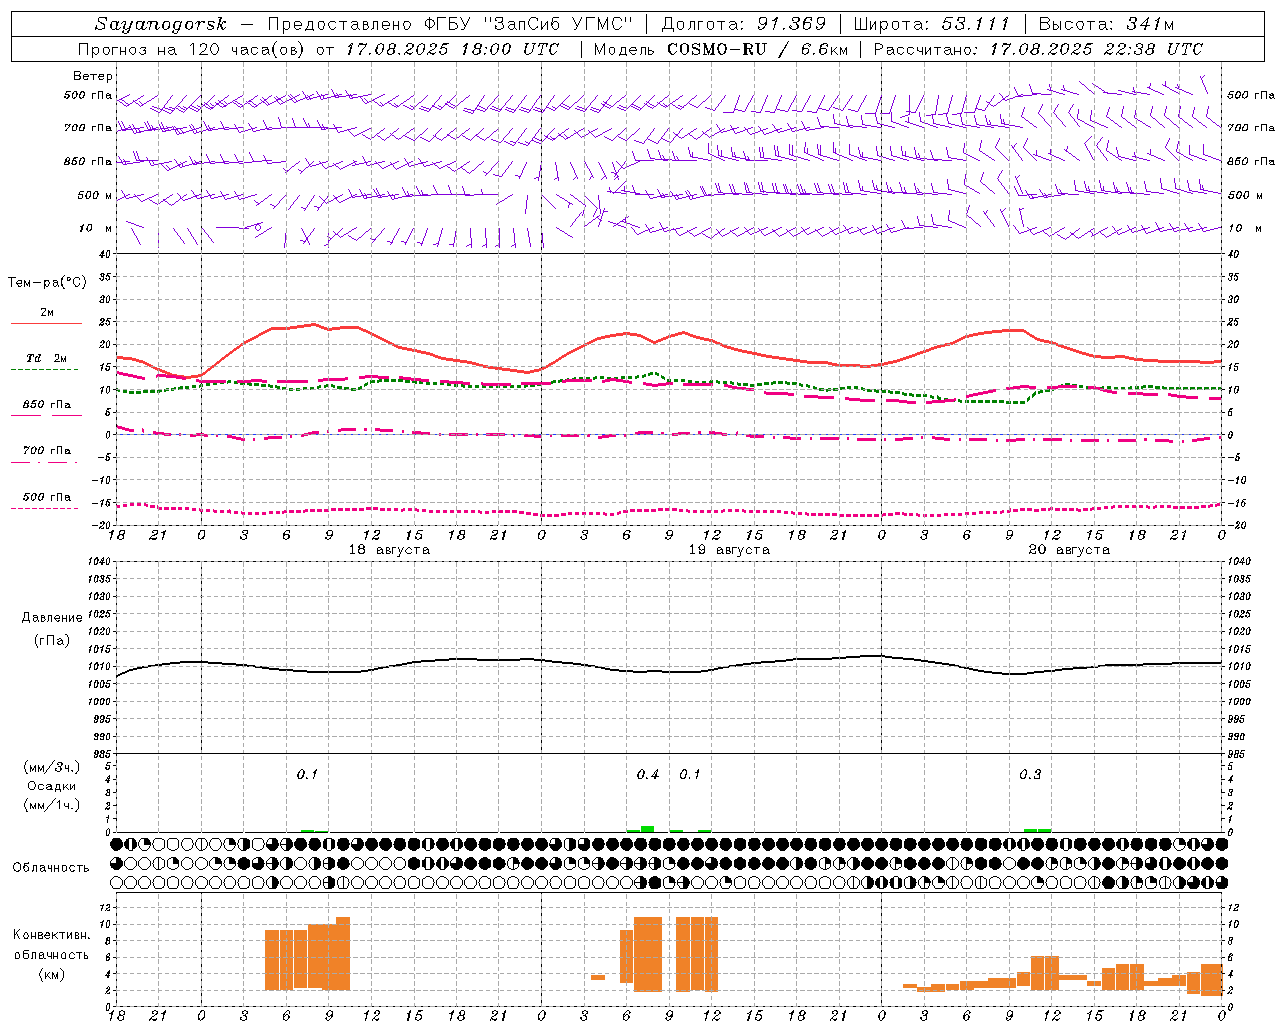Screen dimensions: 1280x1024
Task: Click the green precipitation bar below the 0.4 value
Action: pos(647,829)
